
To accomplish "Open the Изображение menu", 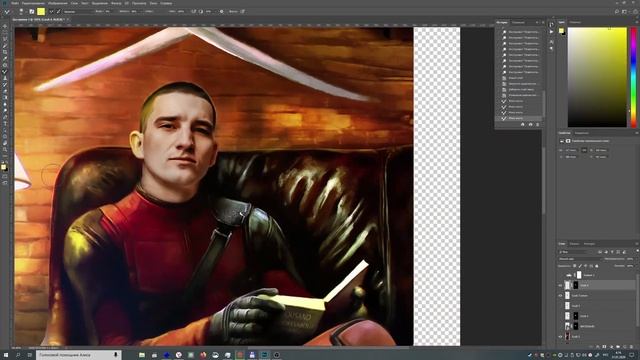I will (x=58, y=3).
